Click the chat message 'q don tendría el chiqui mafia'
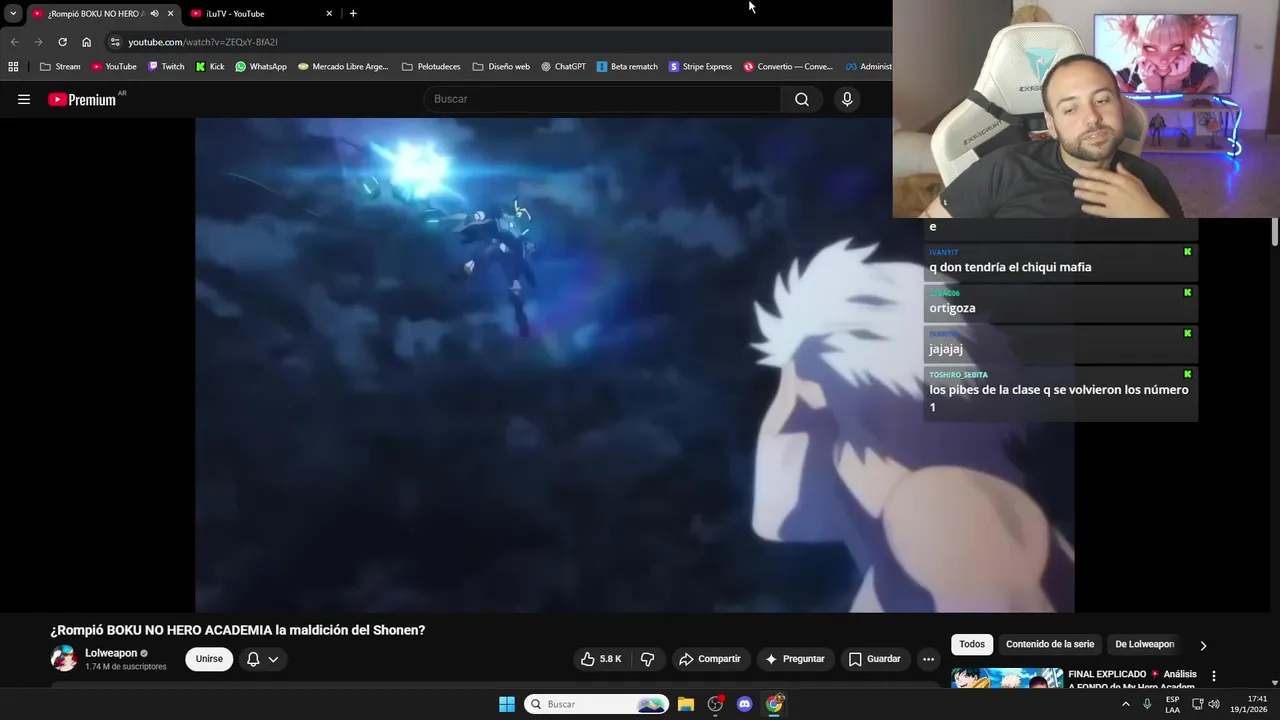The width and height of the screenshot is (1280, 720). click(x=1010, y=267)
